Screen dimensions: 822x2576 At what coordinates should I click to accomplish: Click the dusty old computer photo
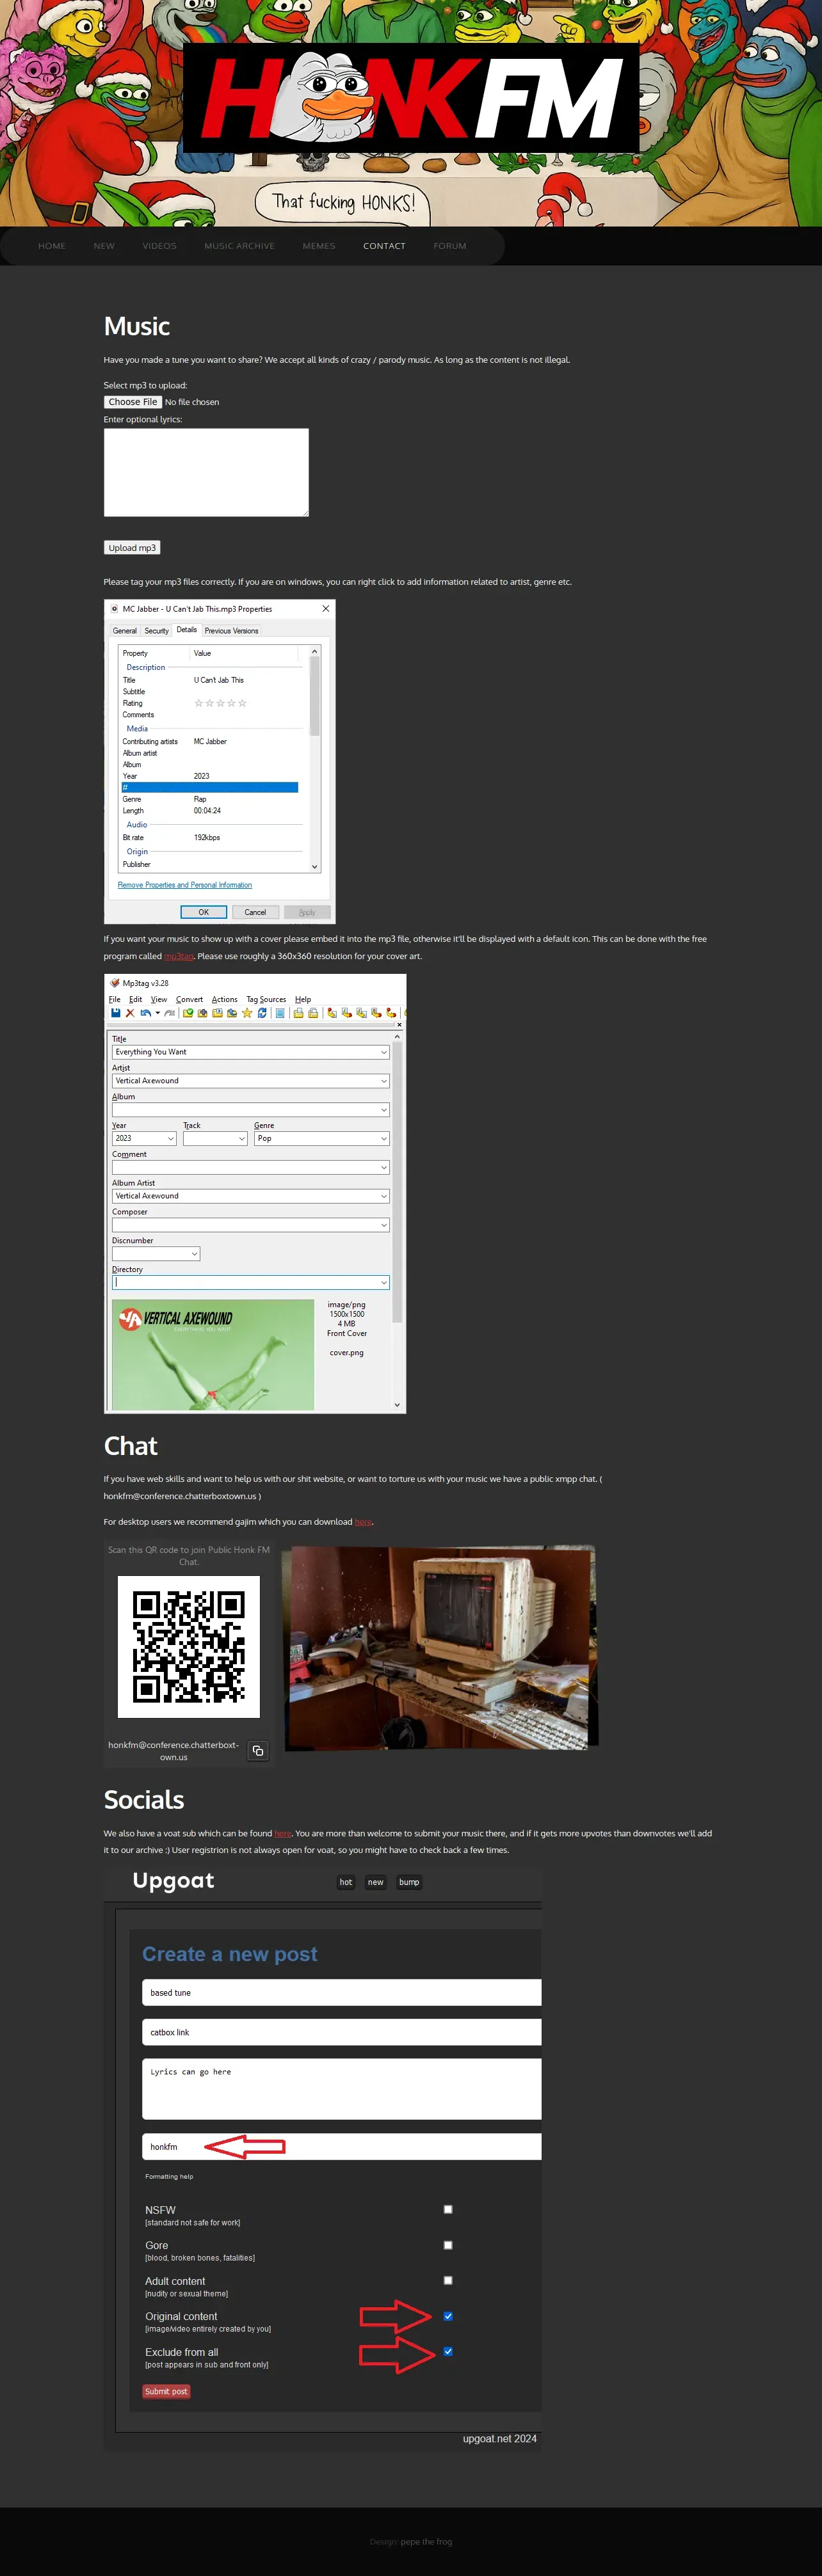tap(441, 1647)
